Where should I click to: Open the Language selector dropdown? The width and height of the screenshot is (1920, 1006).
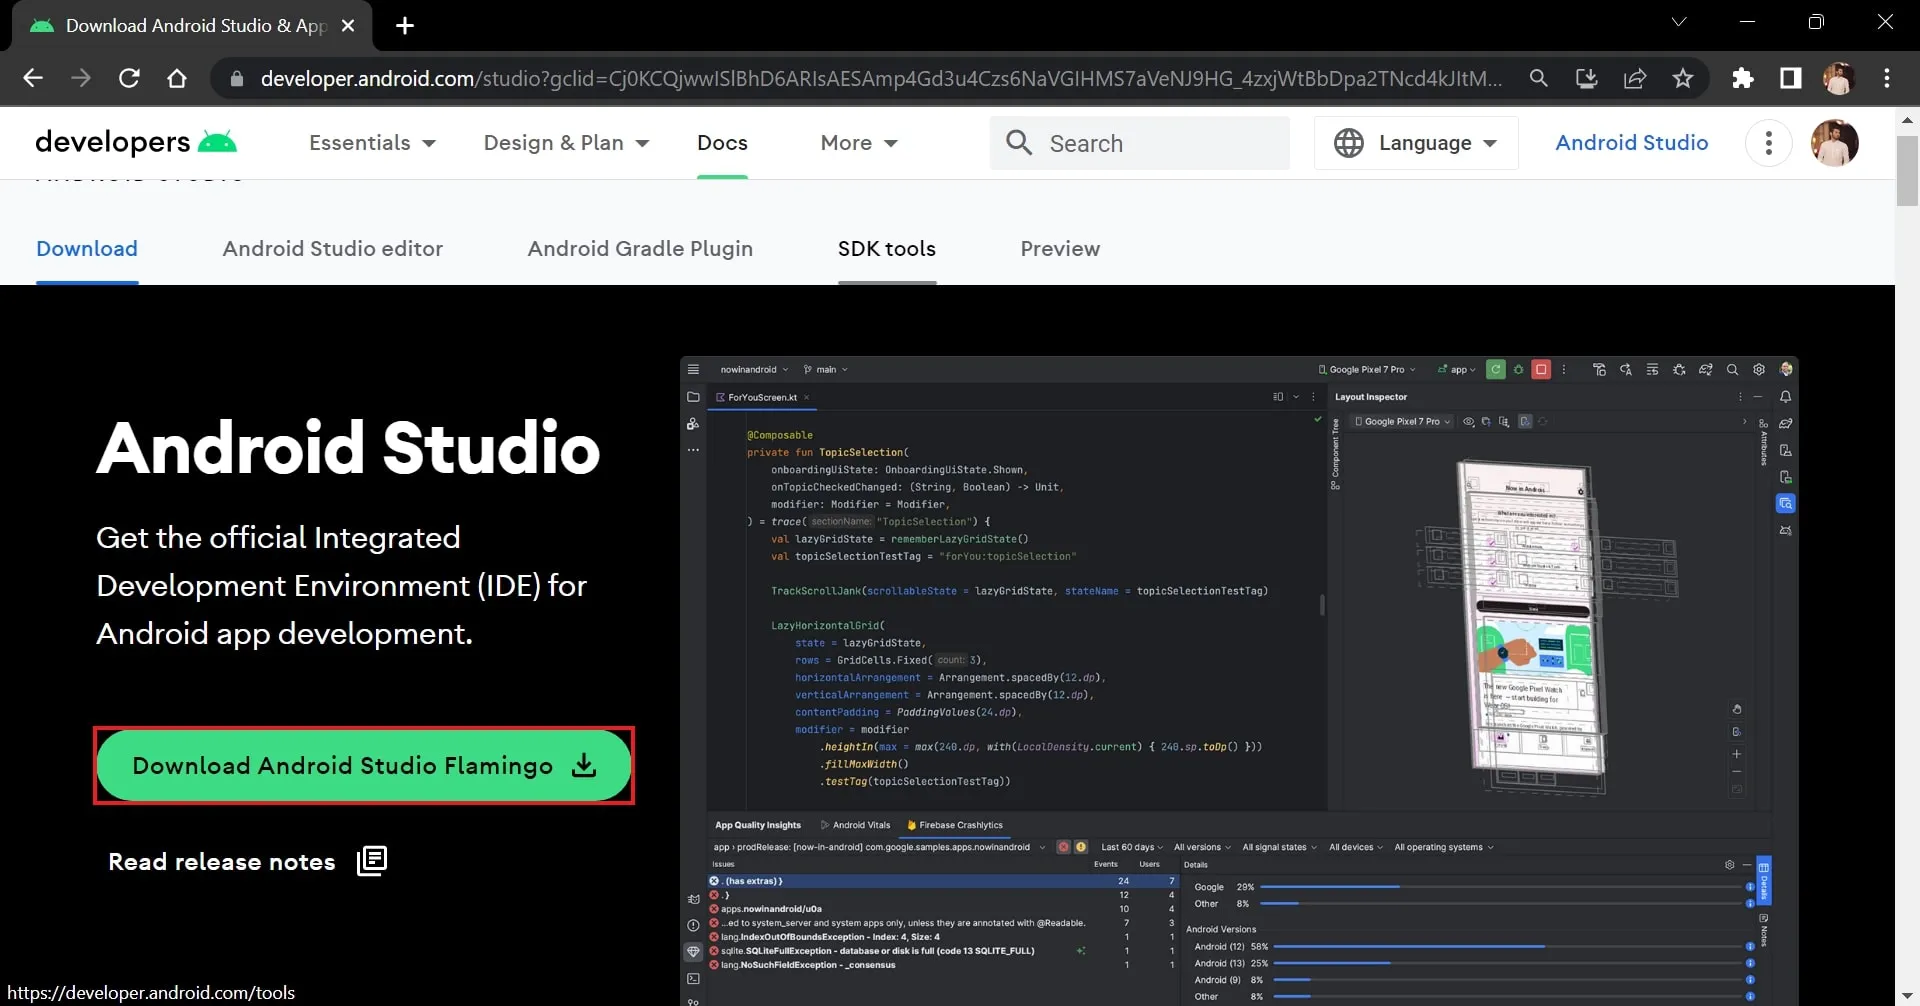point(1416,143)
